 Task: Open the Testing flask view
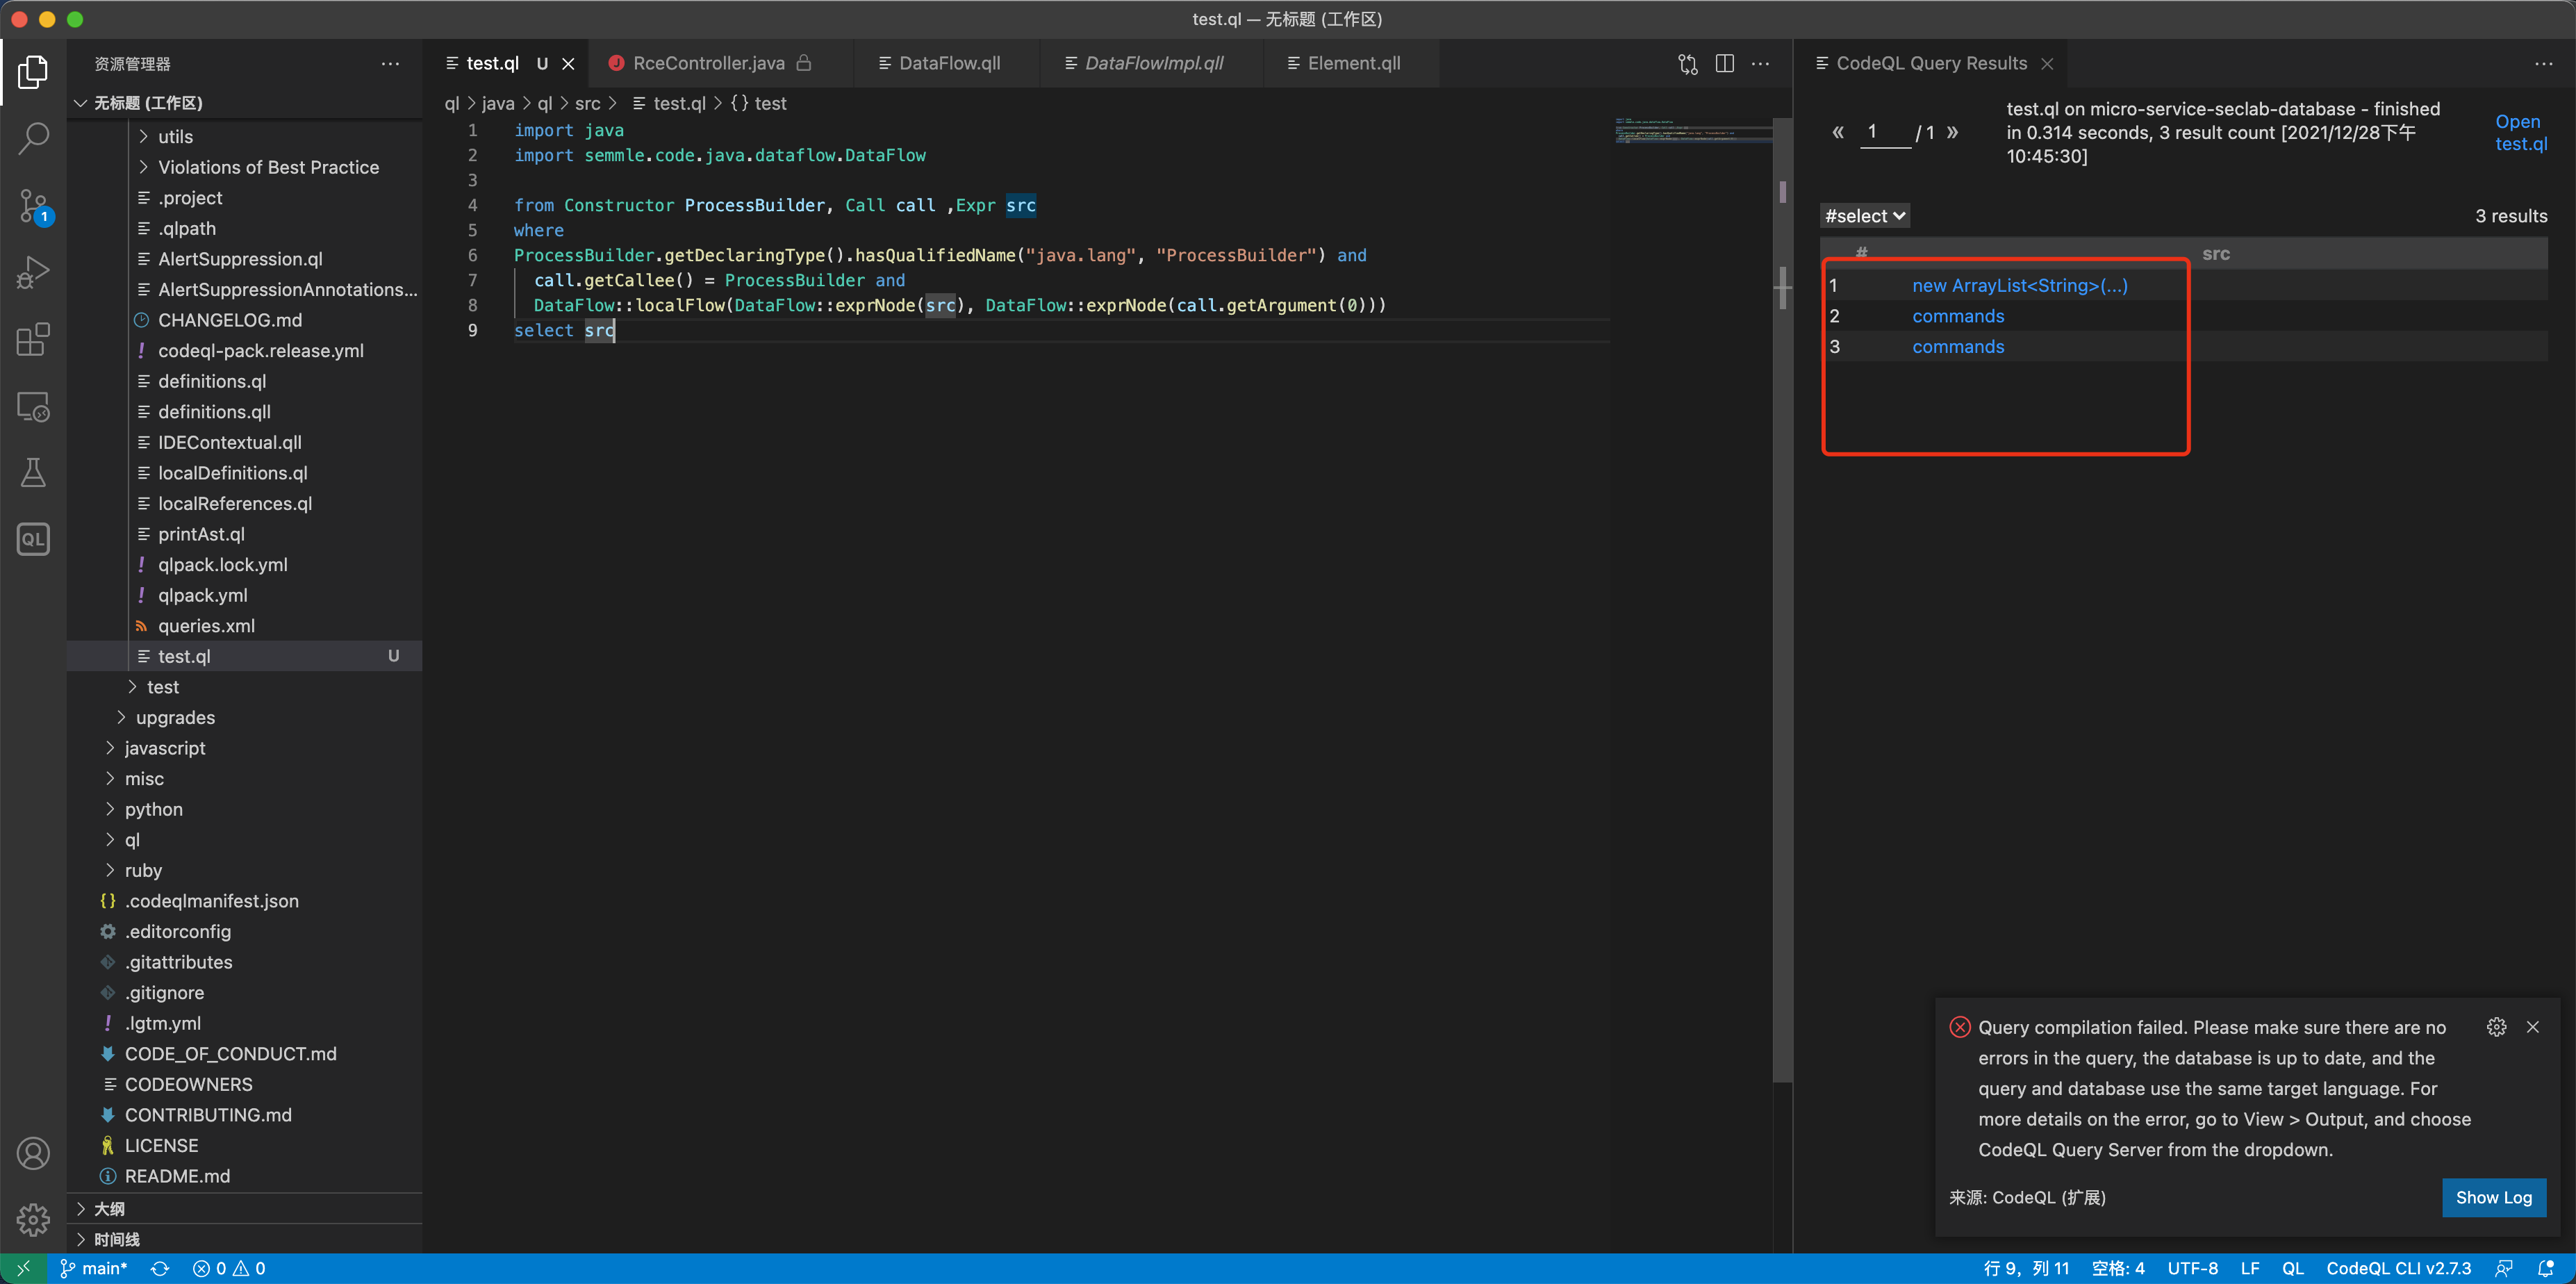[33, 472]
